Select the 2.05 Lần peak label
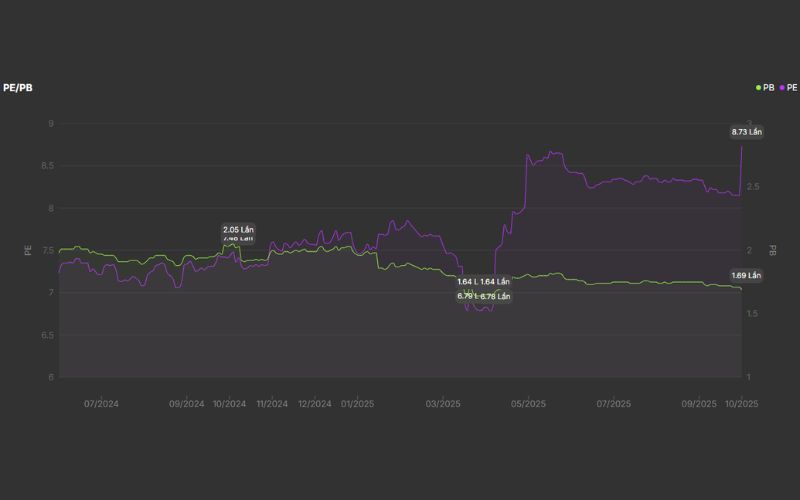 pos(238,229)
